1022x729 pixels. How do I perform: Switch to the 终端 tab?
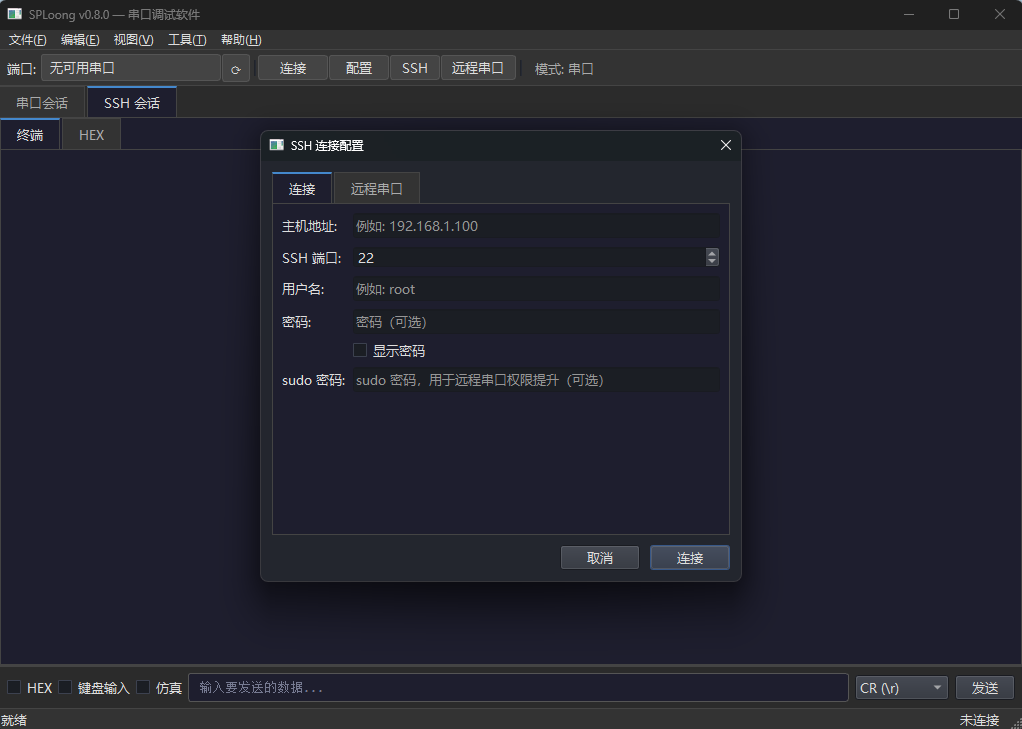click(30, 134)
